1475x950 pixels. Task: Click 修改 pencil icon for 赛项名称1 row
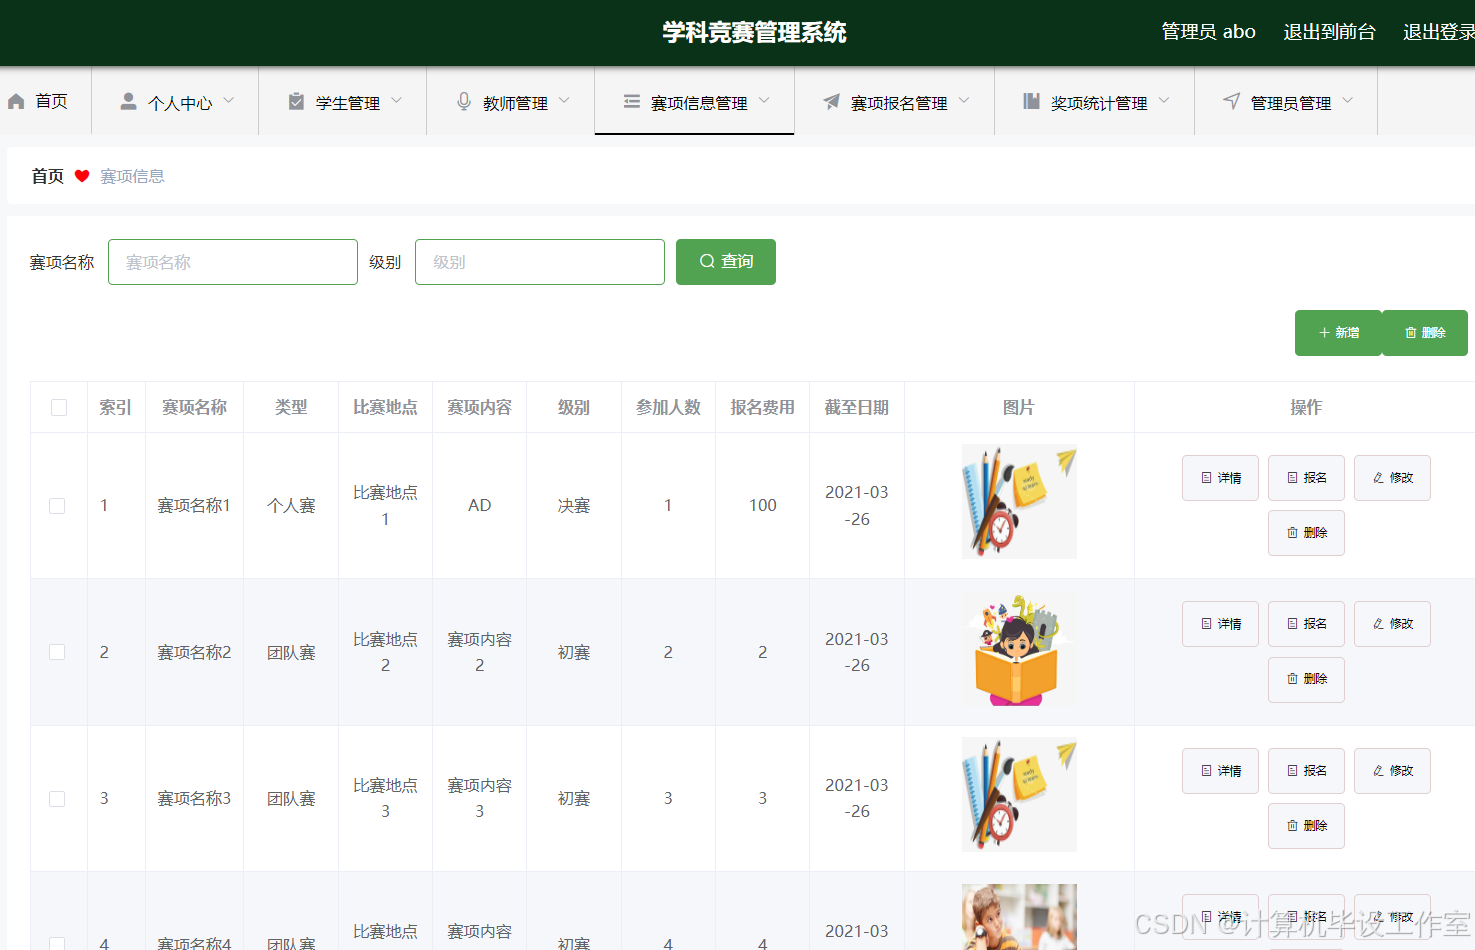pyautogui.click(x=1379, y=478)
